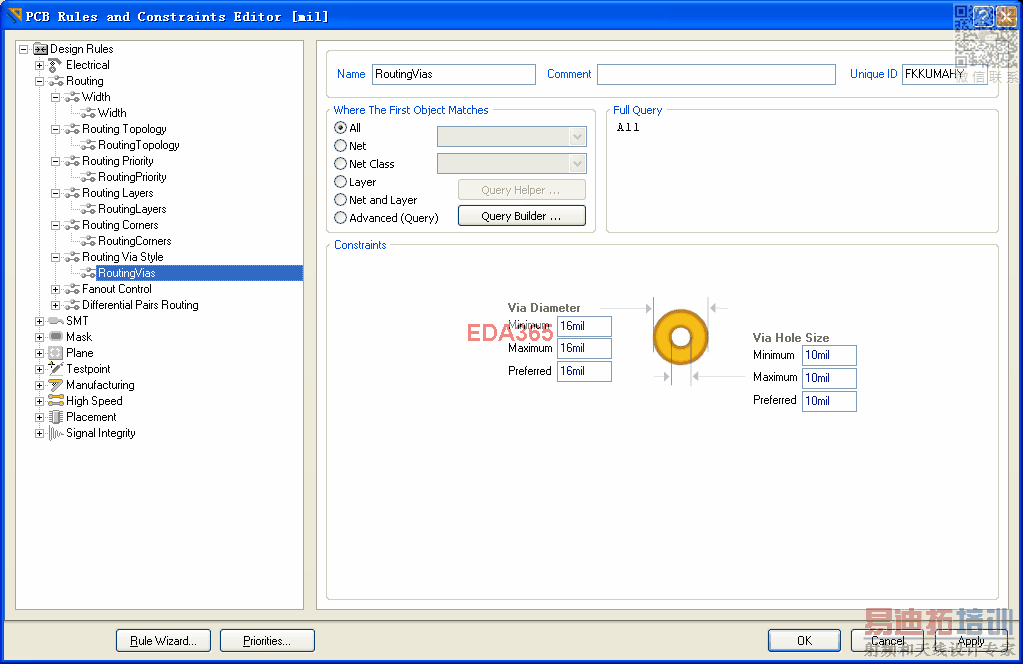This screenshot has width=1023, height=664.
Task: Expand the Differential Pairs Routing node
Action: pyautogui.click(x=56, y=305)
